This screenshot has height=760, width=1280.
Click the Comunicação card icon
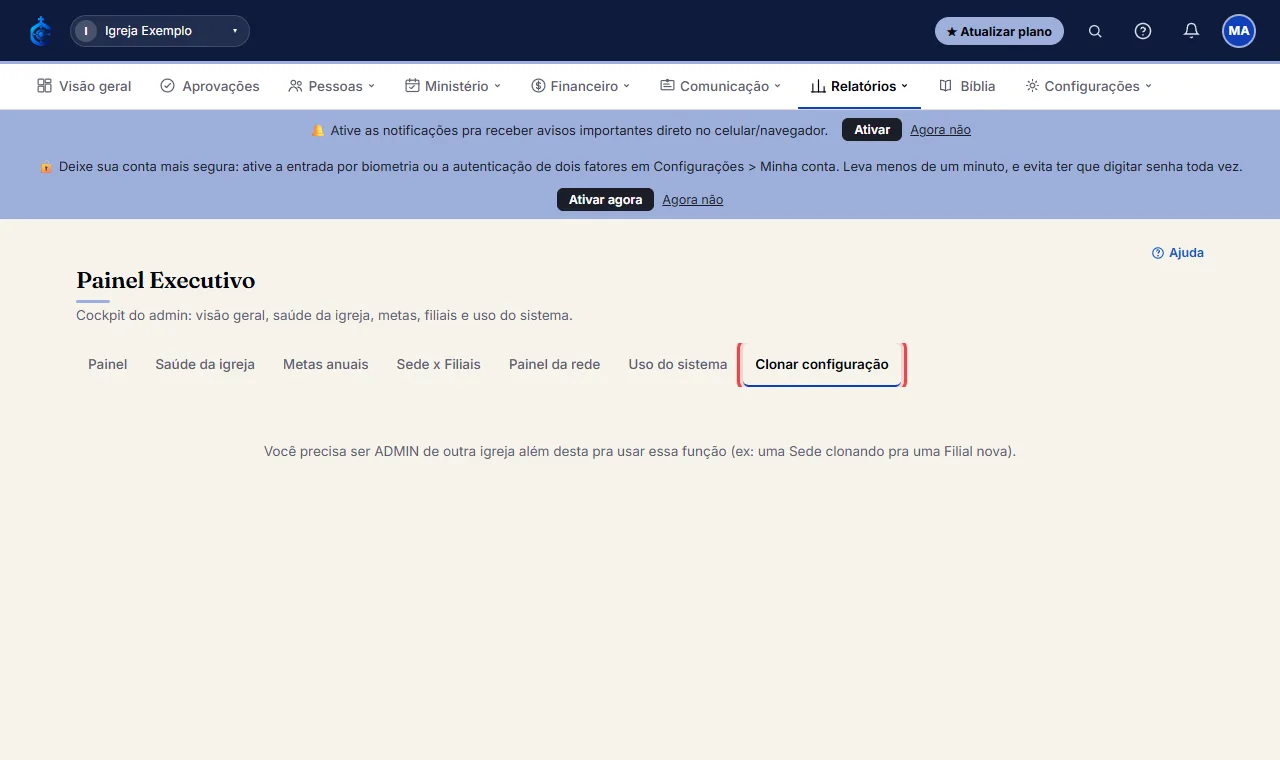[x=667, y=86]
